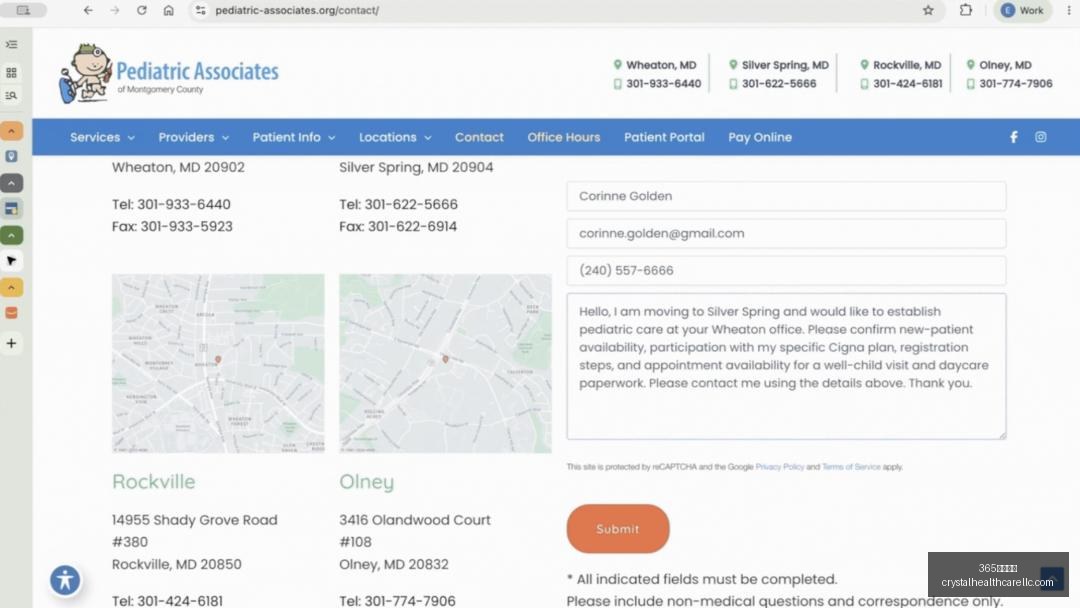Click the name field containing Corinne Golden
This screenshot has height=608, width=1080.
786,196
